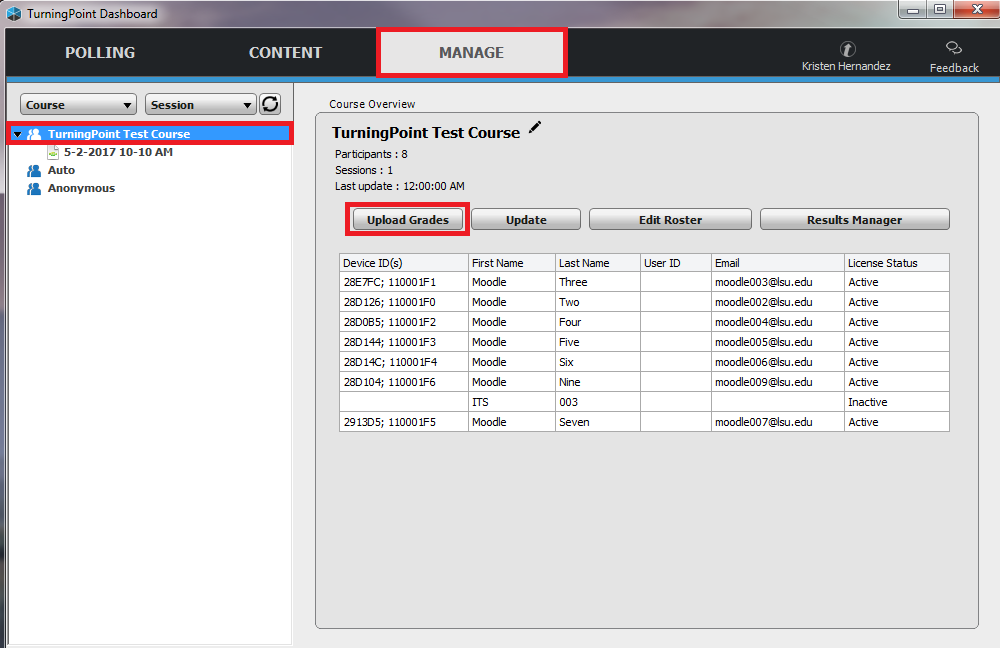Click the moodle004@lsu.edu email cell
This screenshot has height=648, width=1000.
point(777,322)
